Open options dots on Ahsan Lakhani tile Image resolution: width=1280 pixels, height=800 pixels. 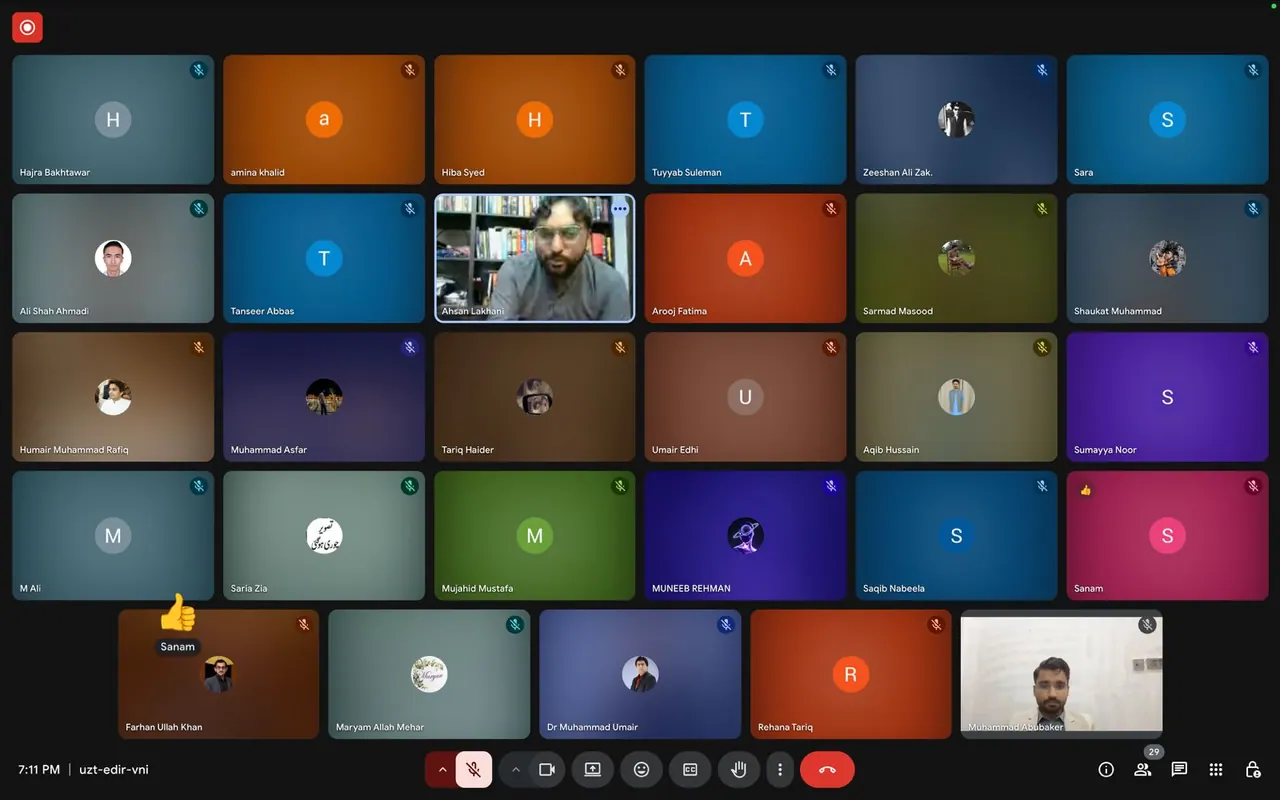(620, 209)
